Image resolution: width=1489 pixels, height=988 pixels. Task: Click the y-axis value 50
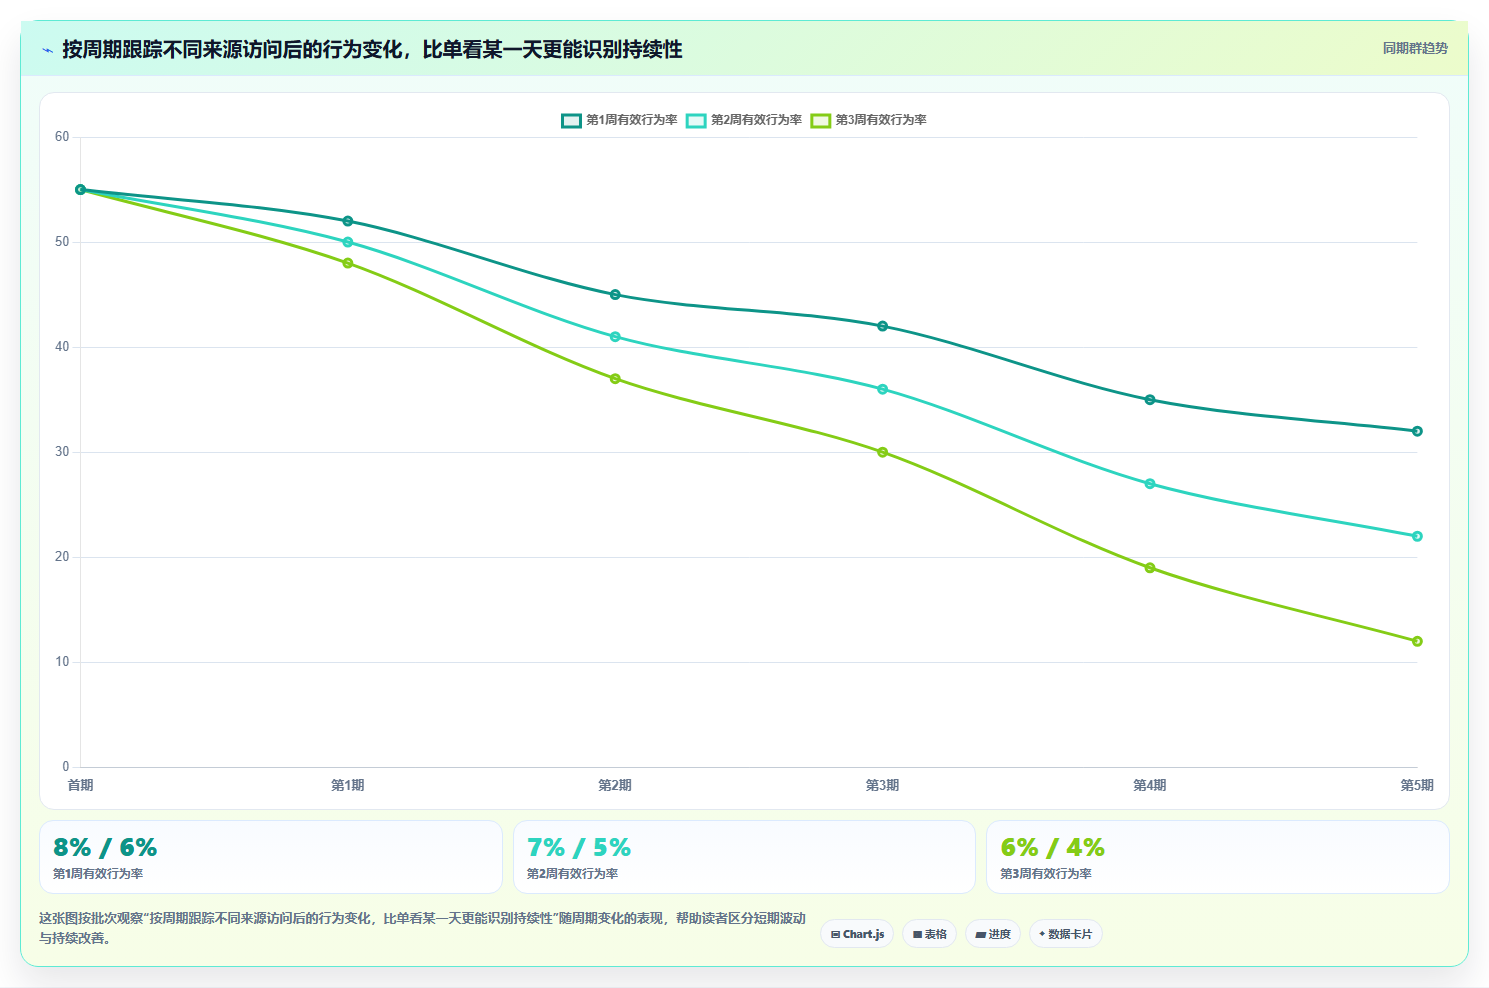[62, 242]
